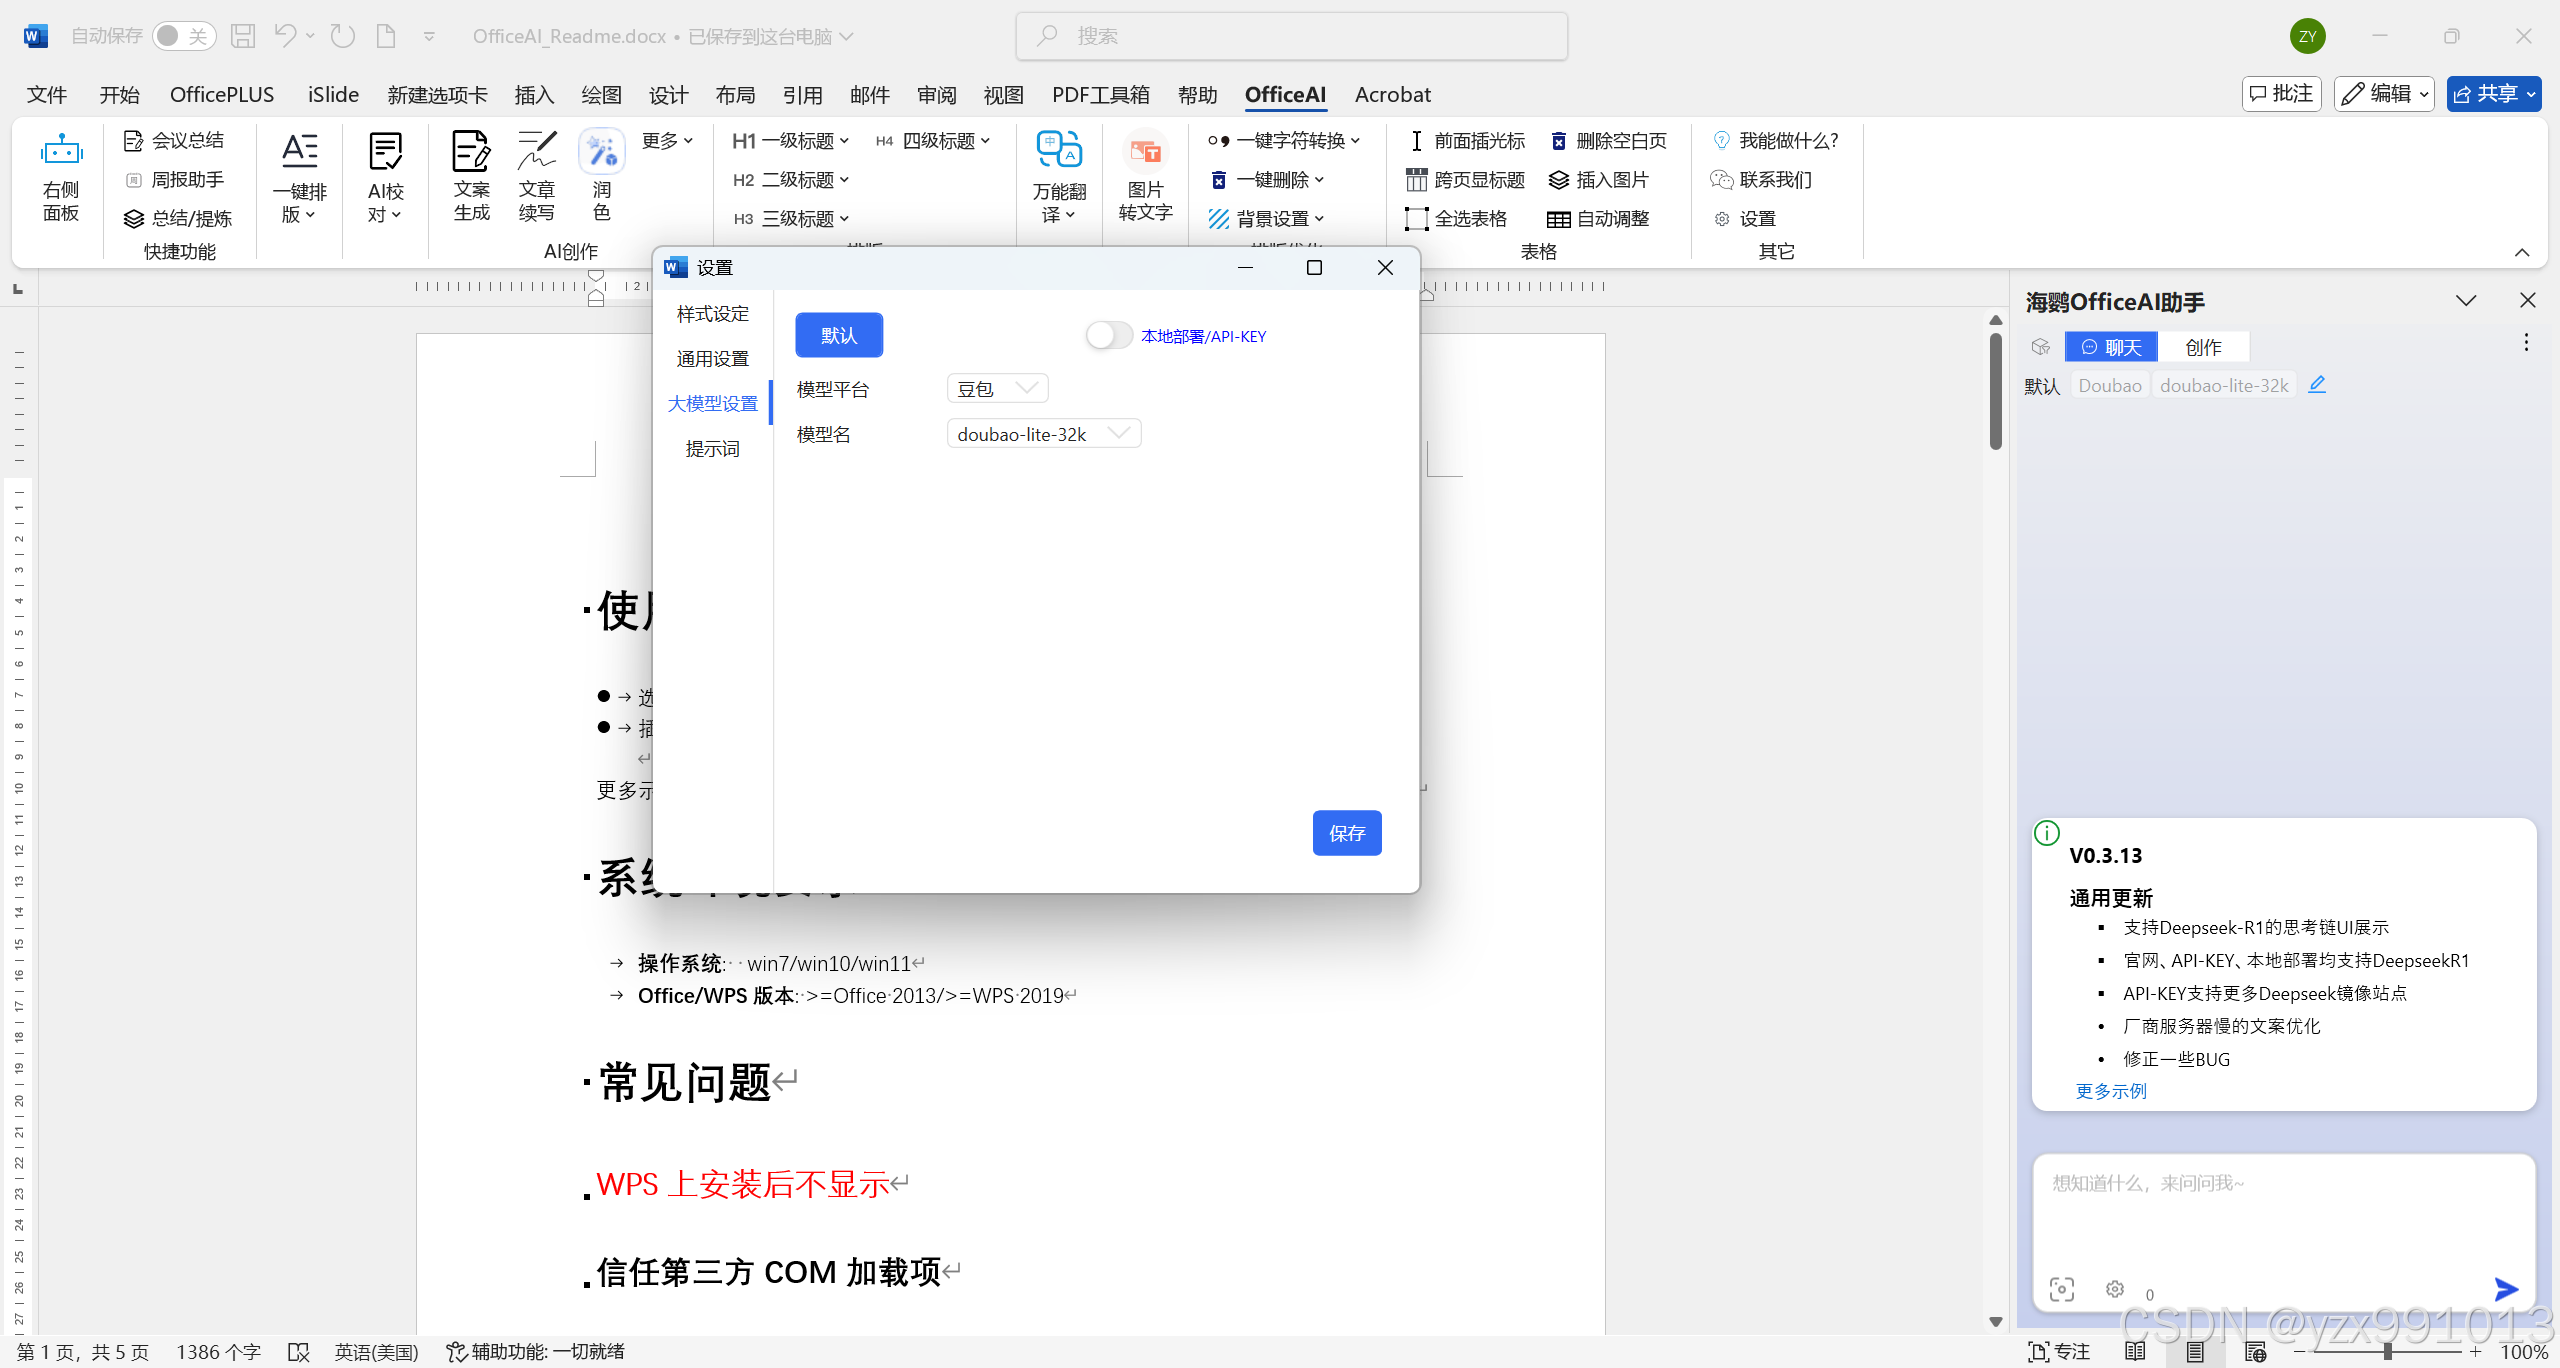Screen dimensions: 2560x1368
Task: Click the screenshot capture icon in chat box
Action: click(x=2061, y=1289)
